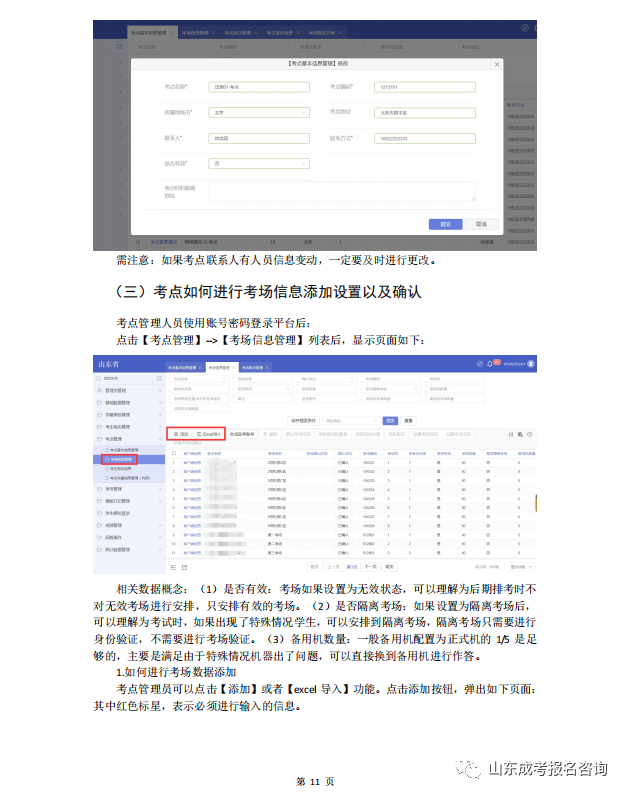The image size is (627, 796).
Task: Open the page-size dropdown at bottom right
Action: (520, 567)
